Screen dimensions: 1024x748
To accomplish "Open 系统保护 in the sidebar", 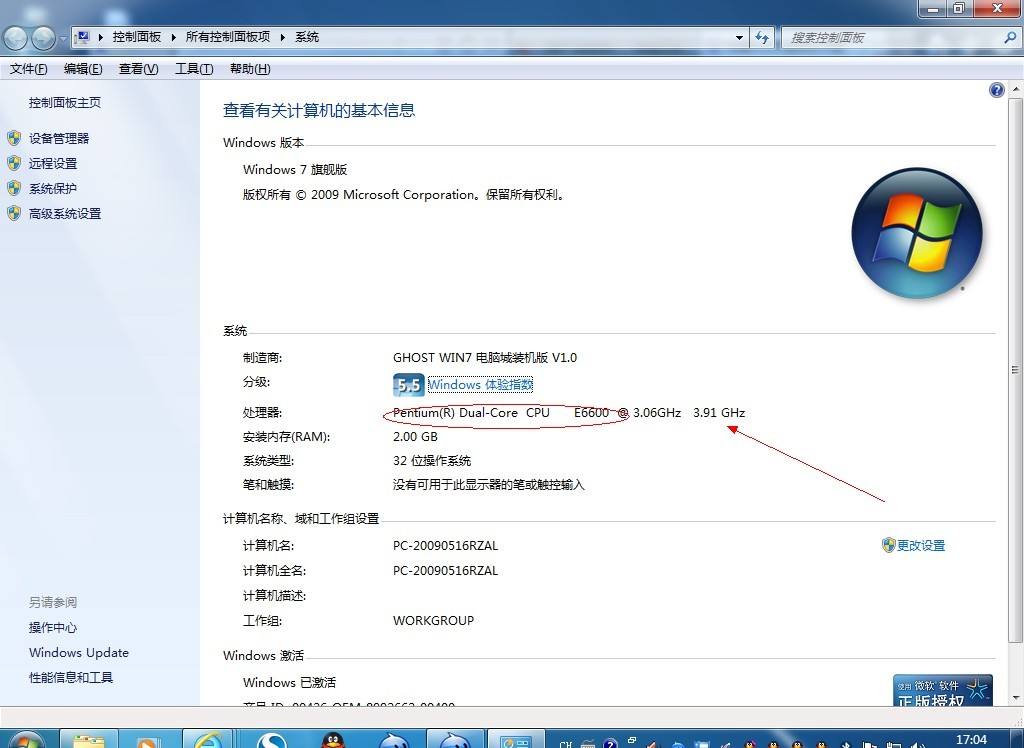I will pyautogui.click(x=53, y=188).
